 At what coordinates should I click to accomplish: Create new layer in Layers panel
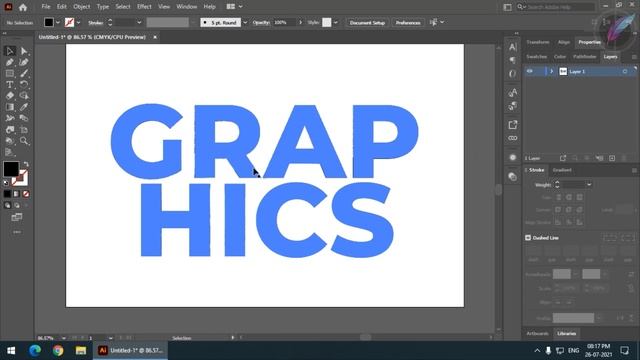(x=612, y=158)
